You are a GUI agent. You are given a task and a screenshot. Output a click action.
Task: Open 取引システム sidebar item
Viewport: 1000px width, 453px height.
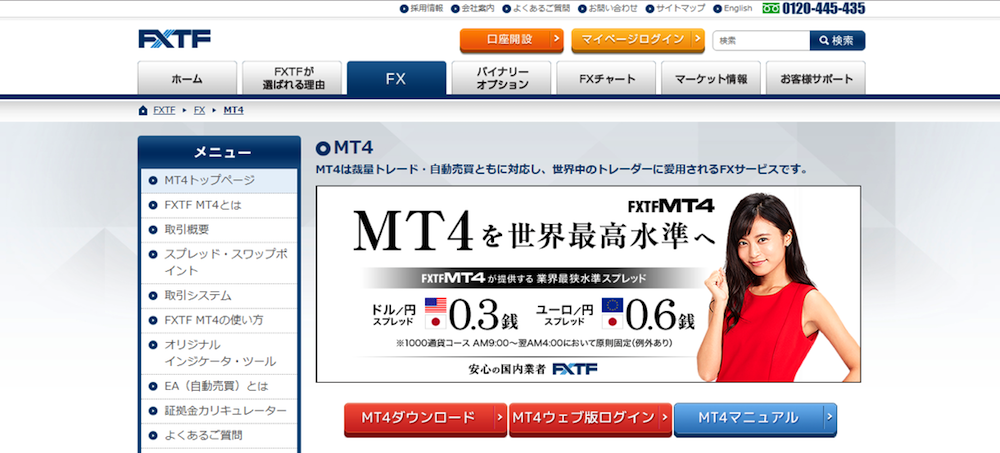[219, 296]
